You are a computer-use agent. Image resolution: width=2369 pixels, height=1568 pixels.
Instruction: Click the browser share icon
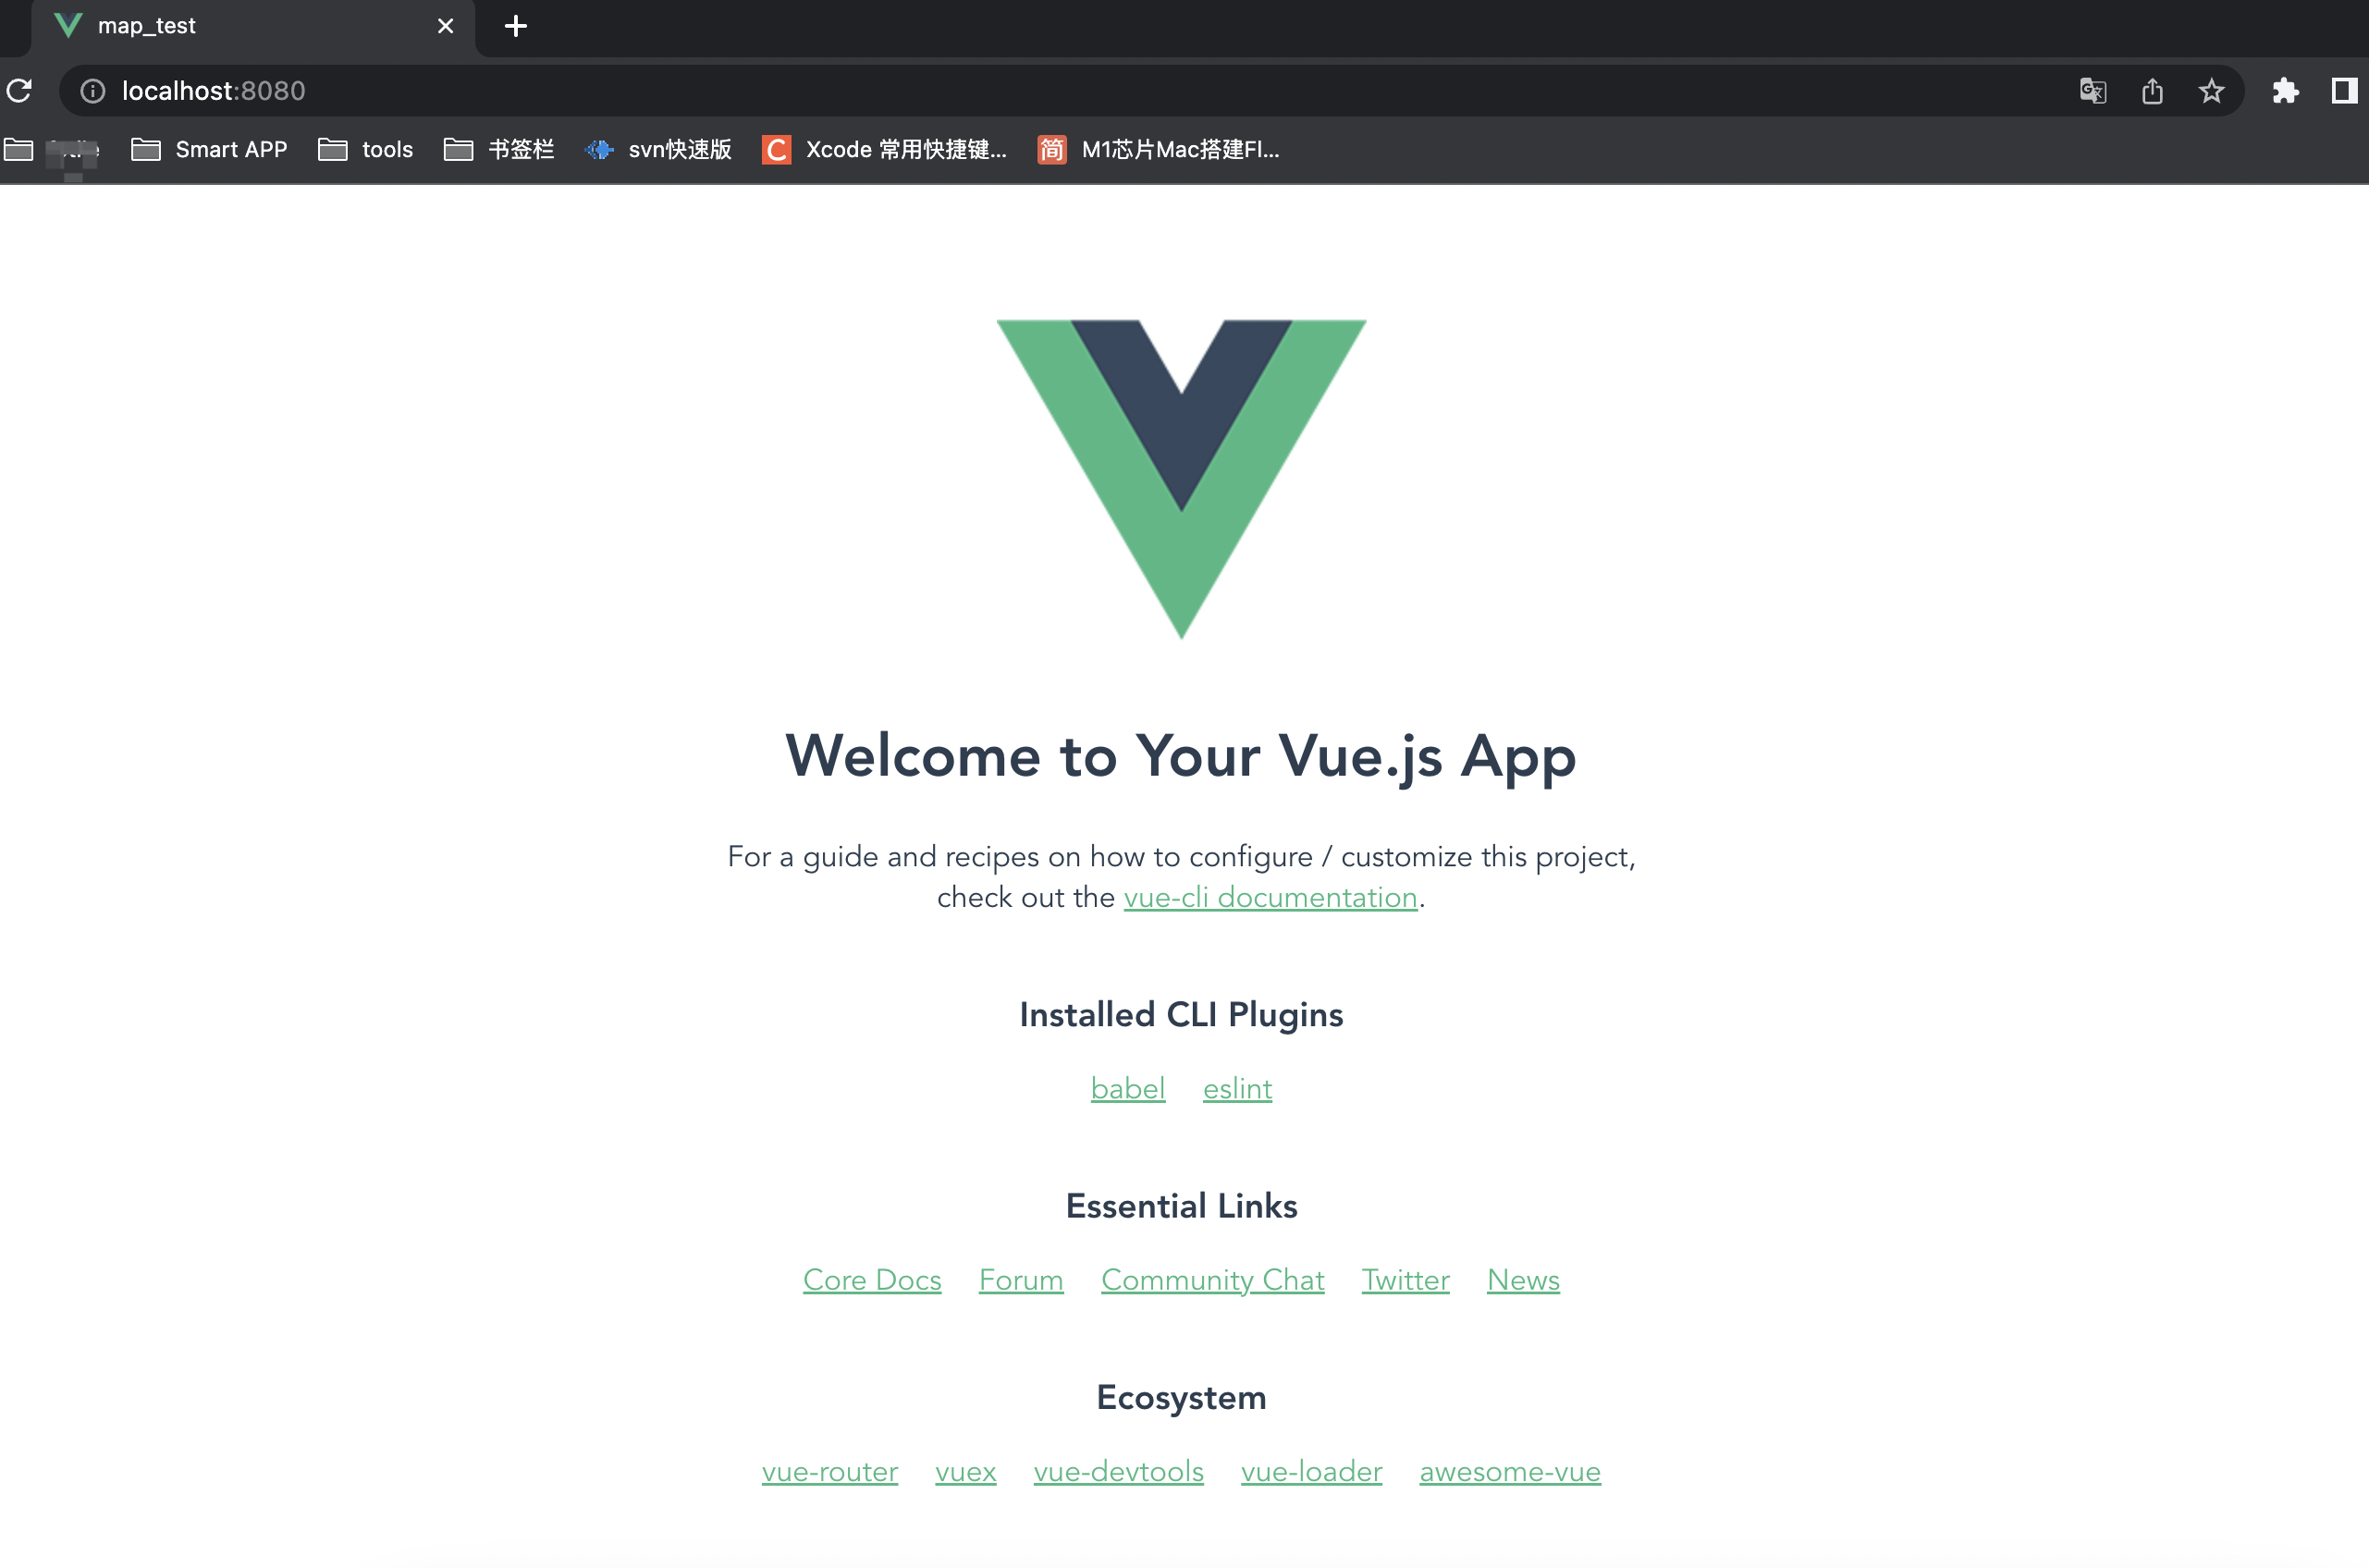pyautogui.click(x=2152, y=91)
